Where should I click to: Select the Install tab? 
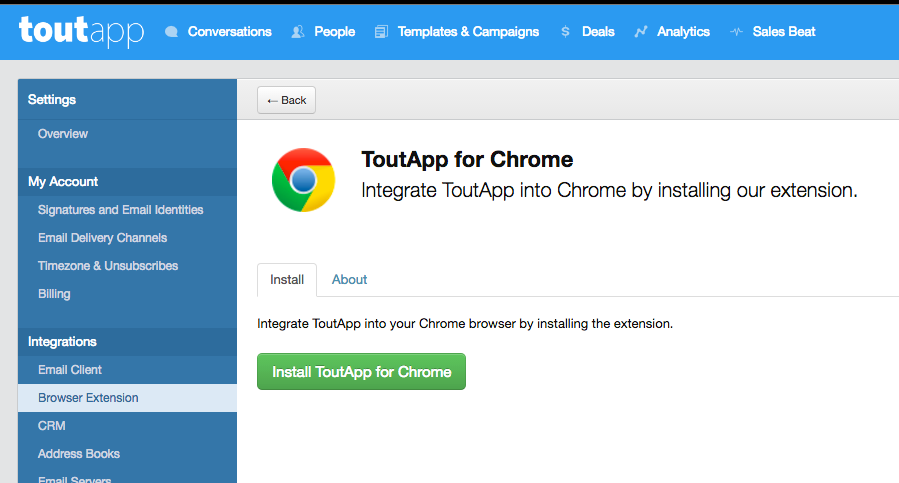point(287,280)
